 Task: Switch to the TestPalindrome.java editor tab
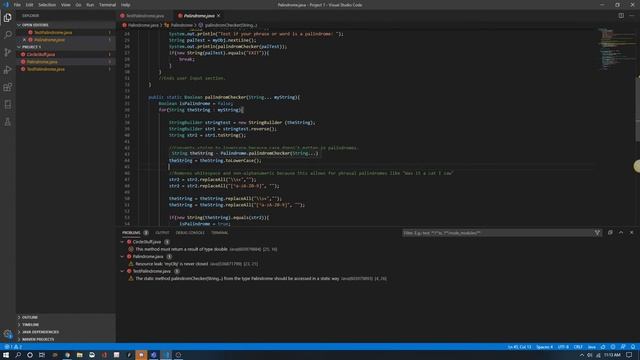pyautogui.click(x=144, y=16)
